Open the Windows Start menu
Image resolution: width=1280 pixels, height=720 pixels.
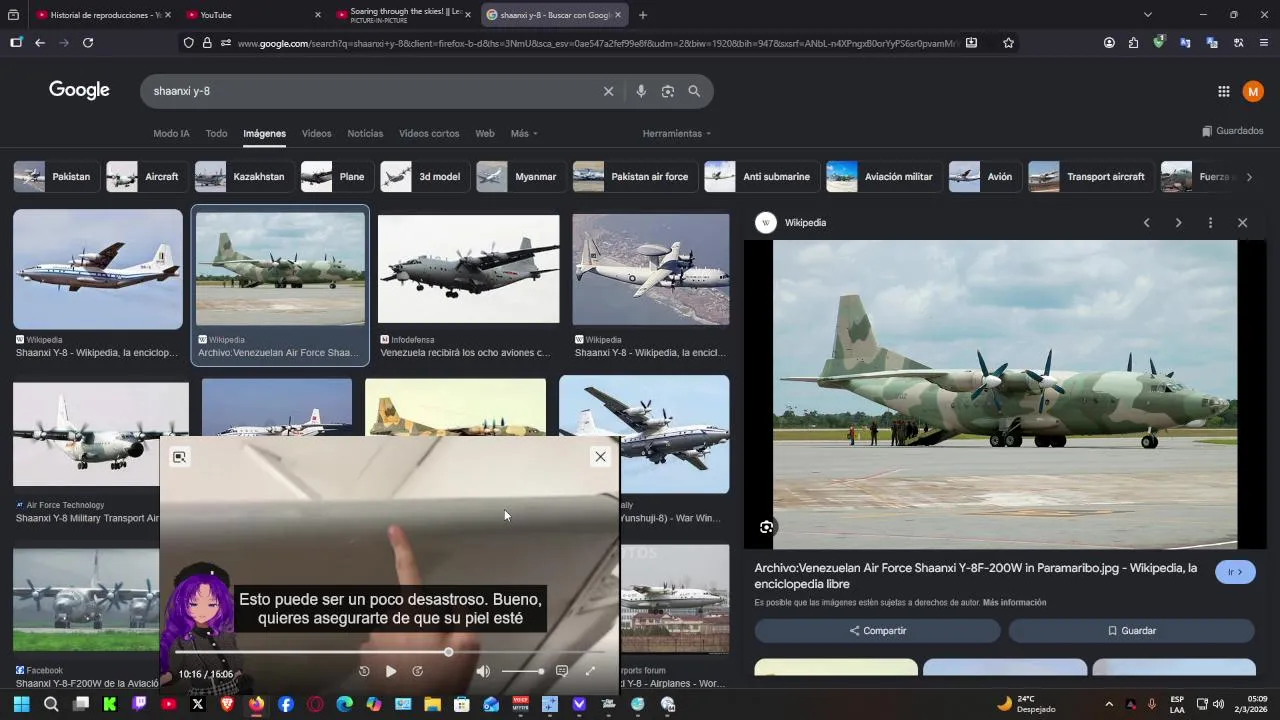coord(21,704)
